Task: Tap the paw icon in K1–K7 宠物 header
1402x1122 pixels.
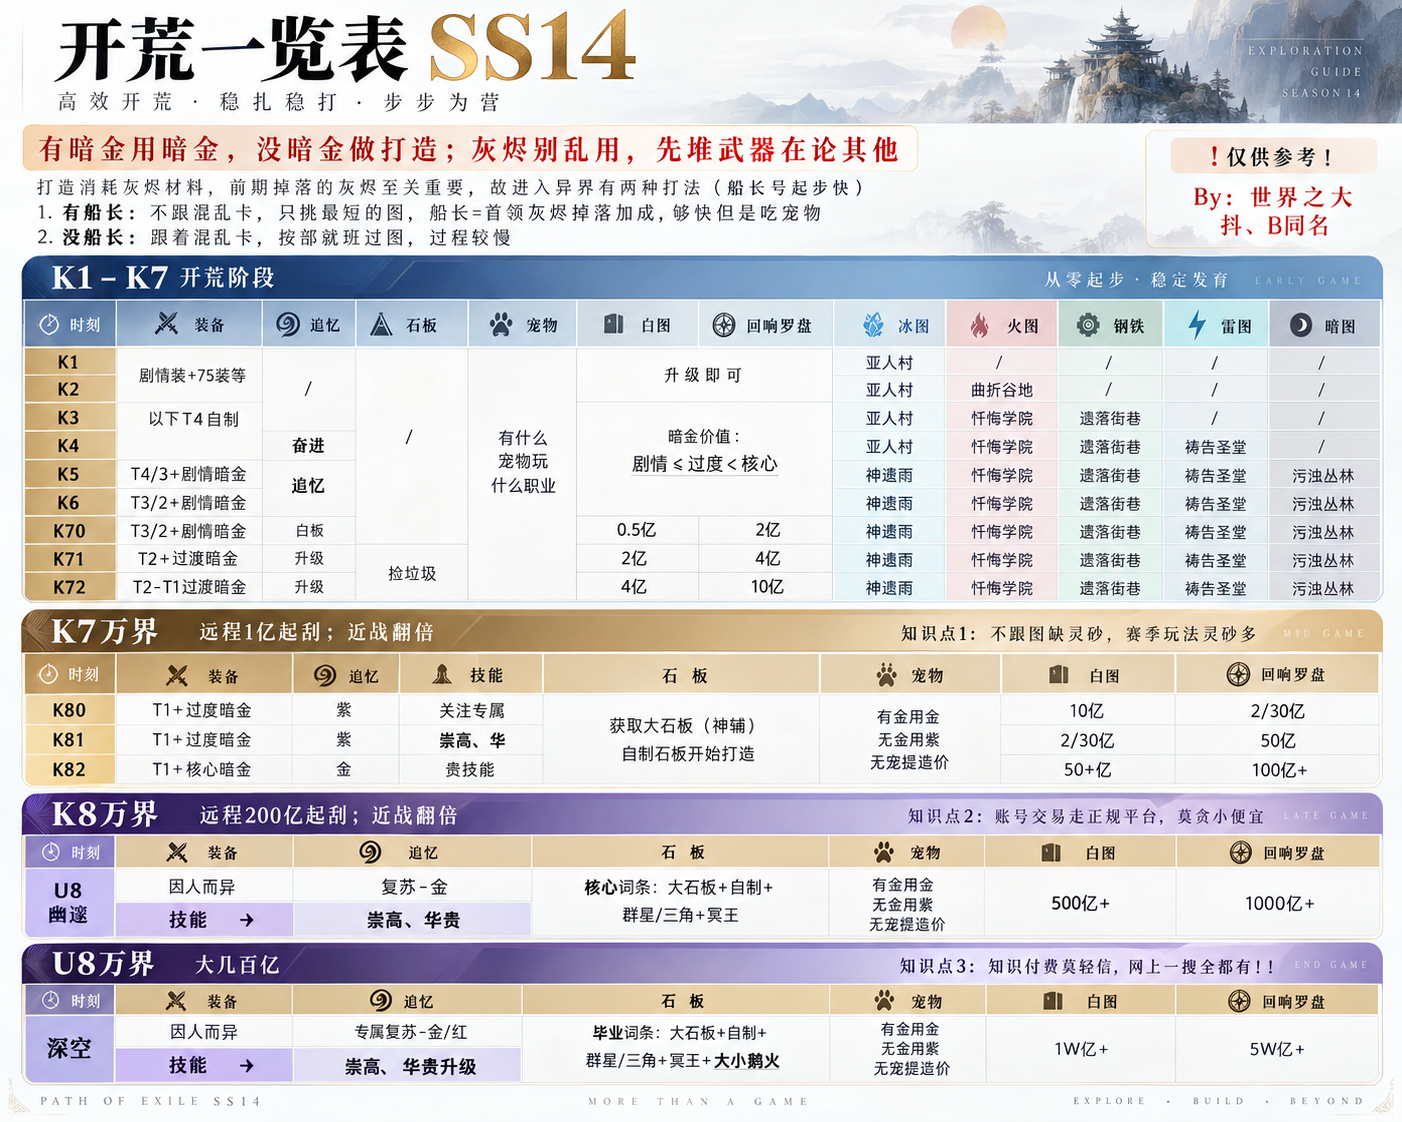Action: click(501, 324)
